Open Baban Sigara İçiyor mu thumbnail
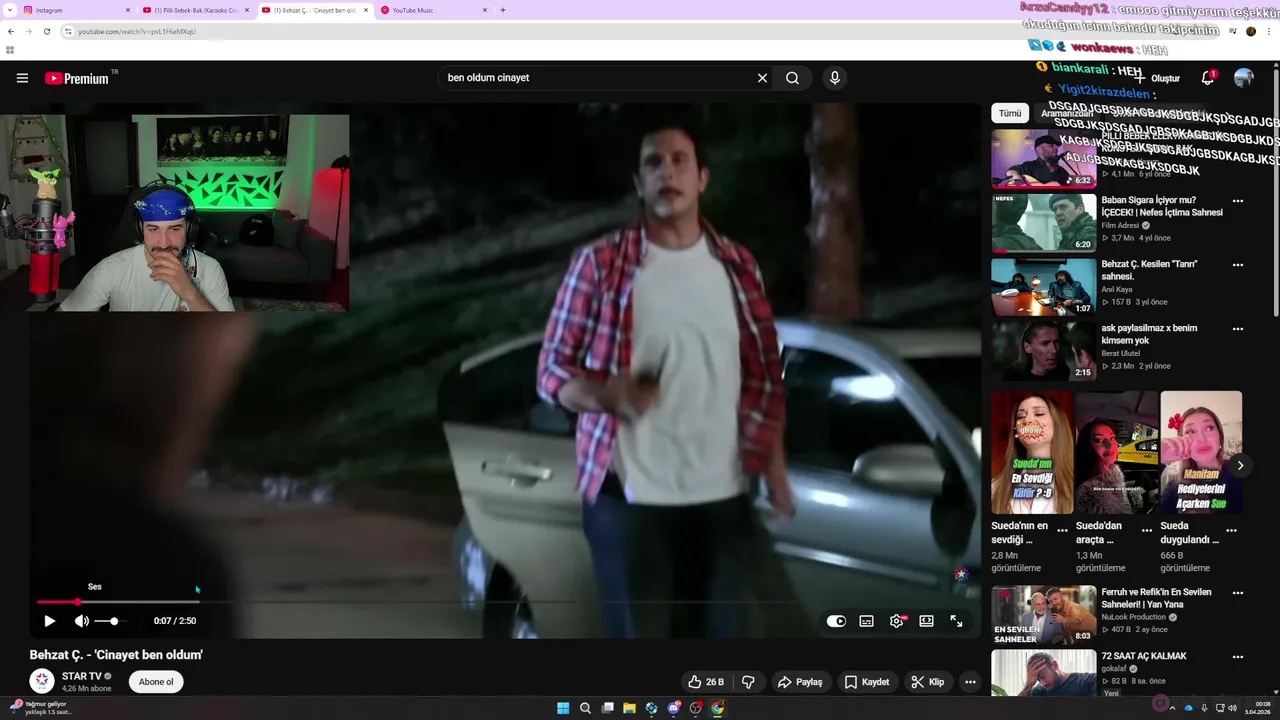 (x=1044, y=223)
